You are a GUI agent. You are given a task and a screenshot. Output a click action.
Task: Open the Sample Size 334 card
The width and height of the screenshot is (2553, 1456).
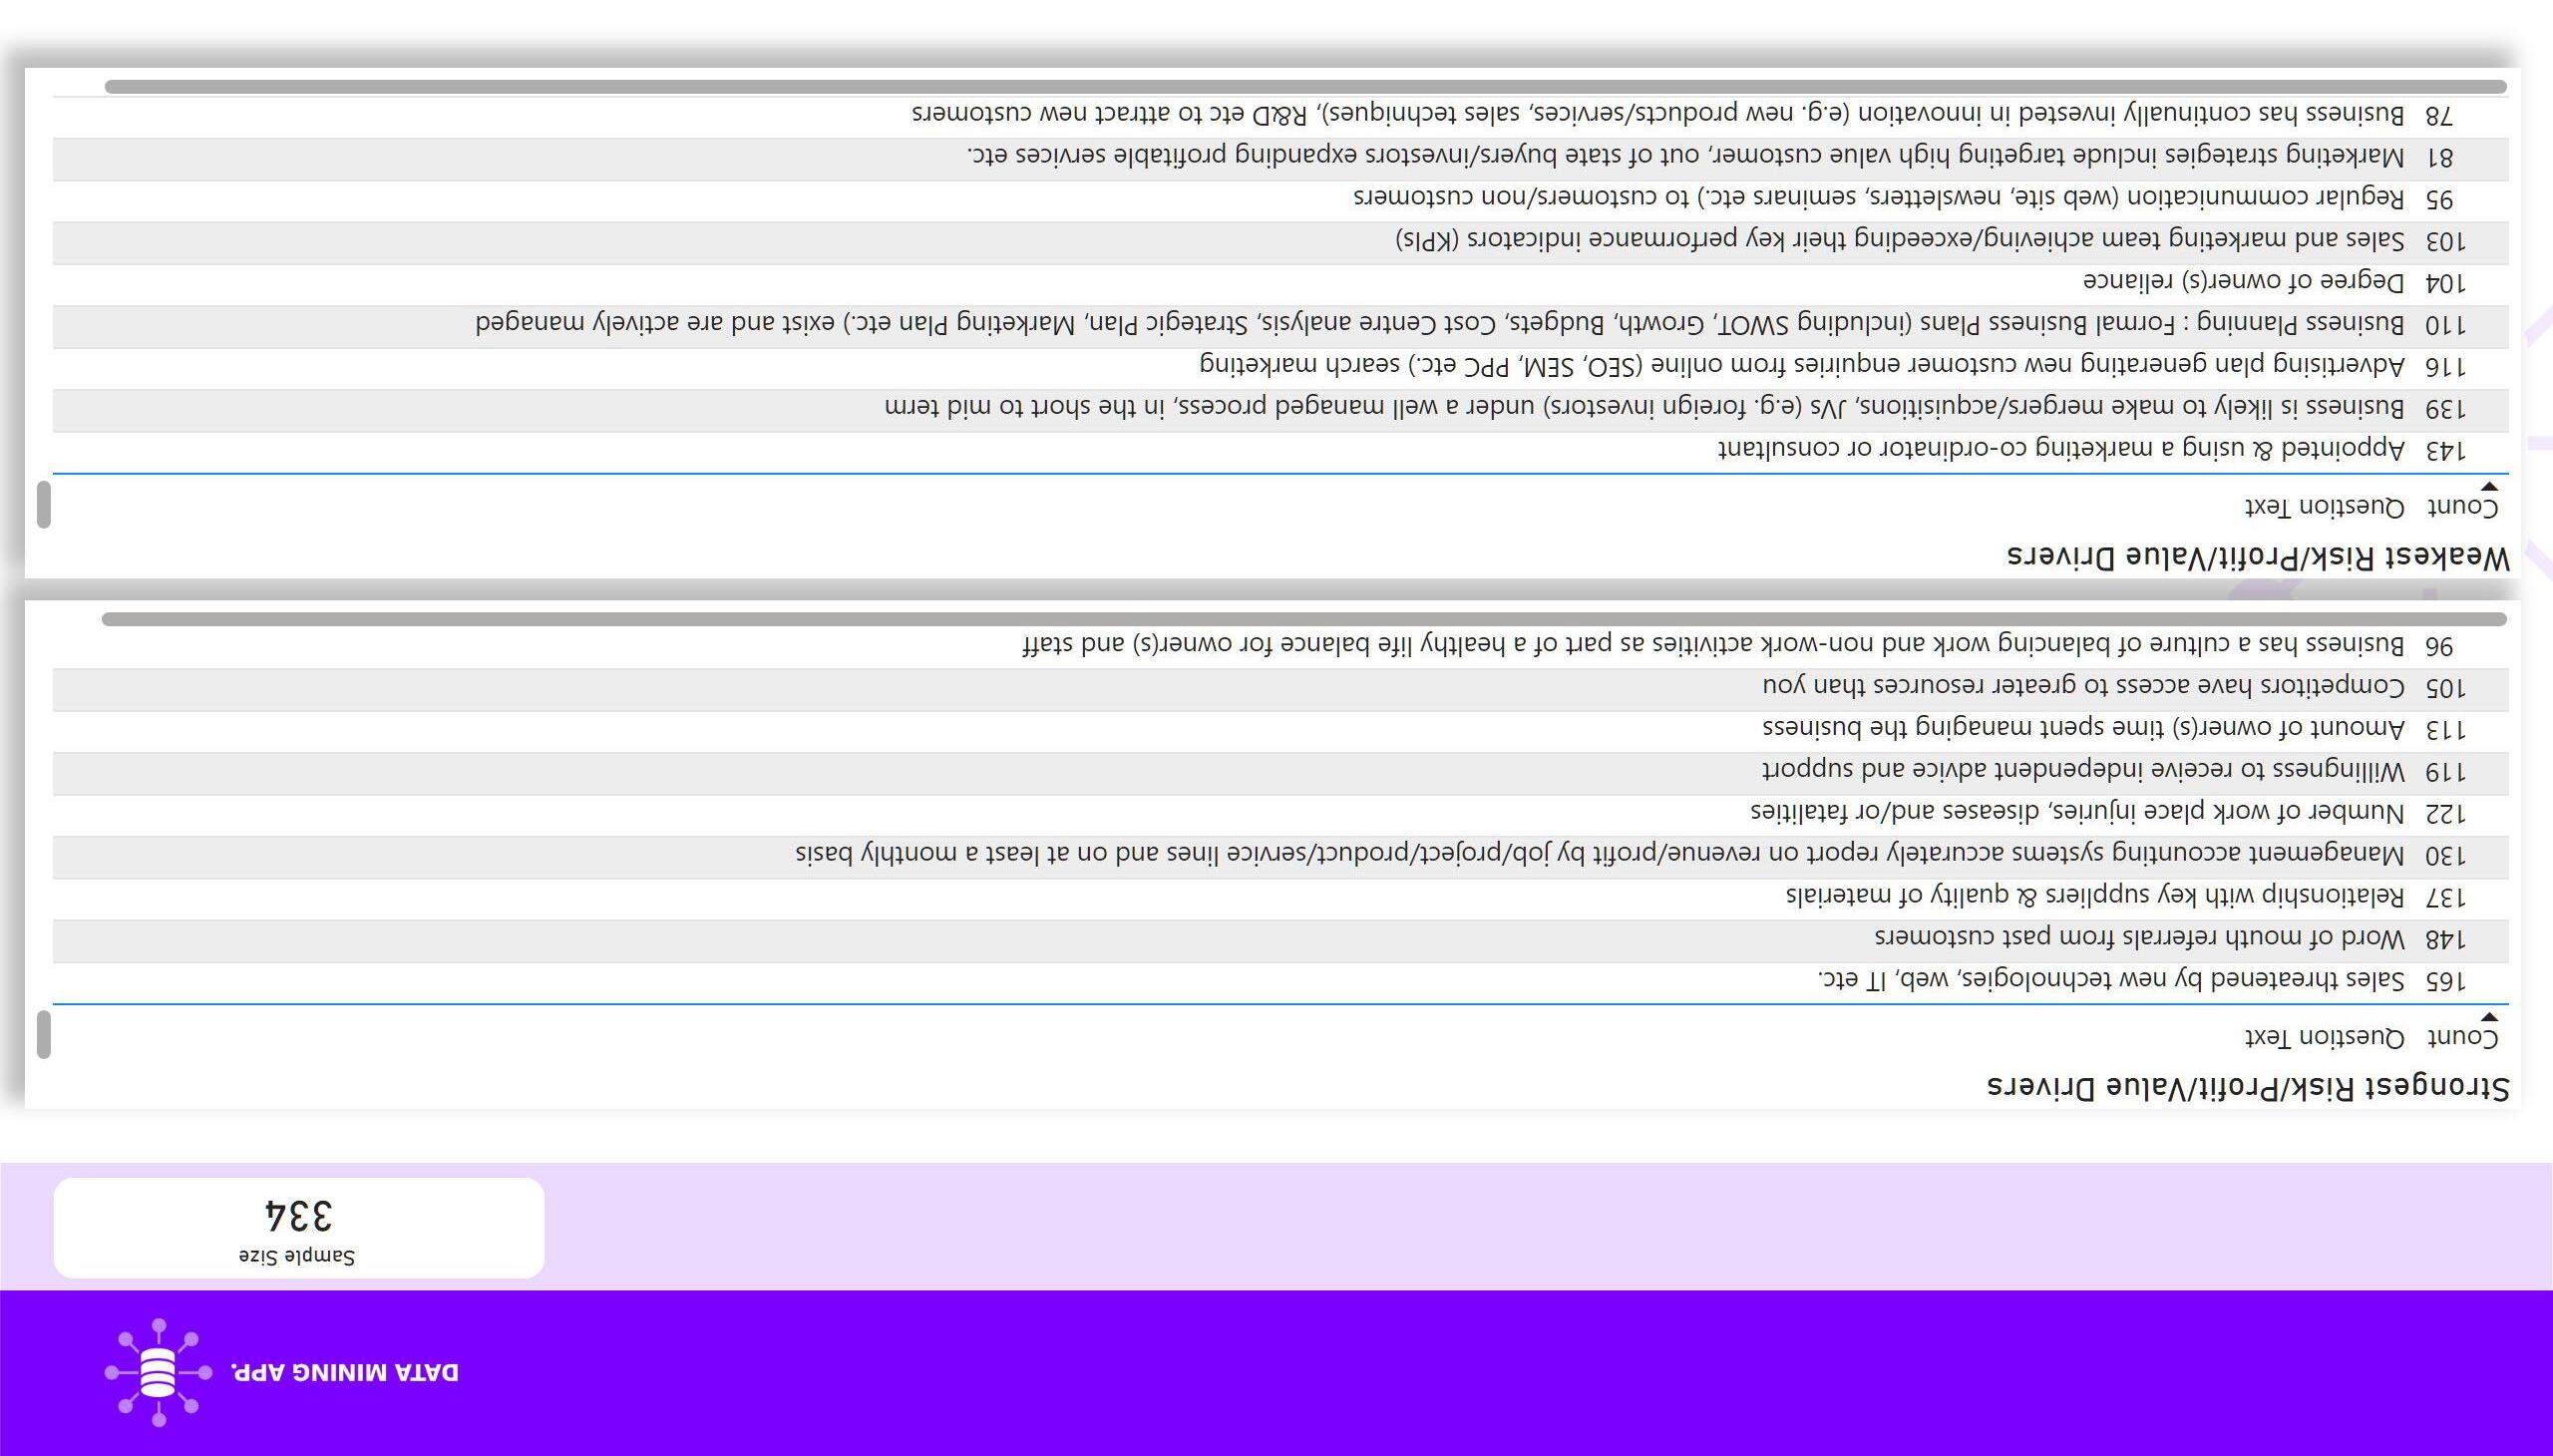299,1227
